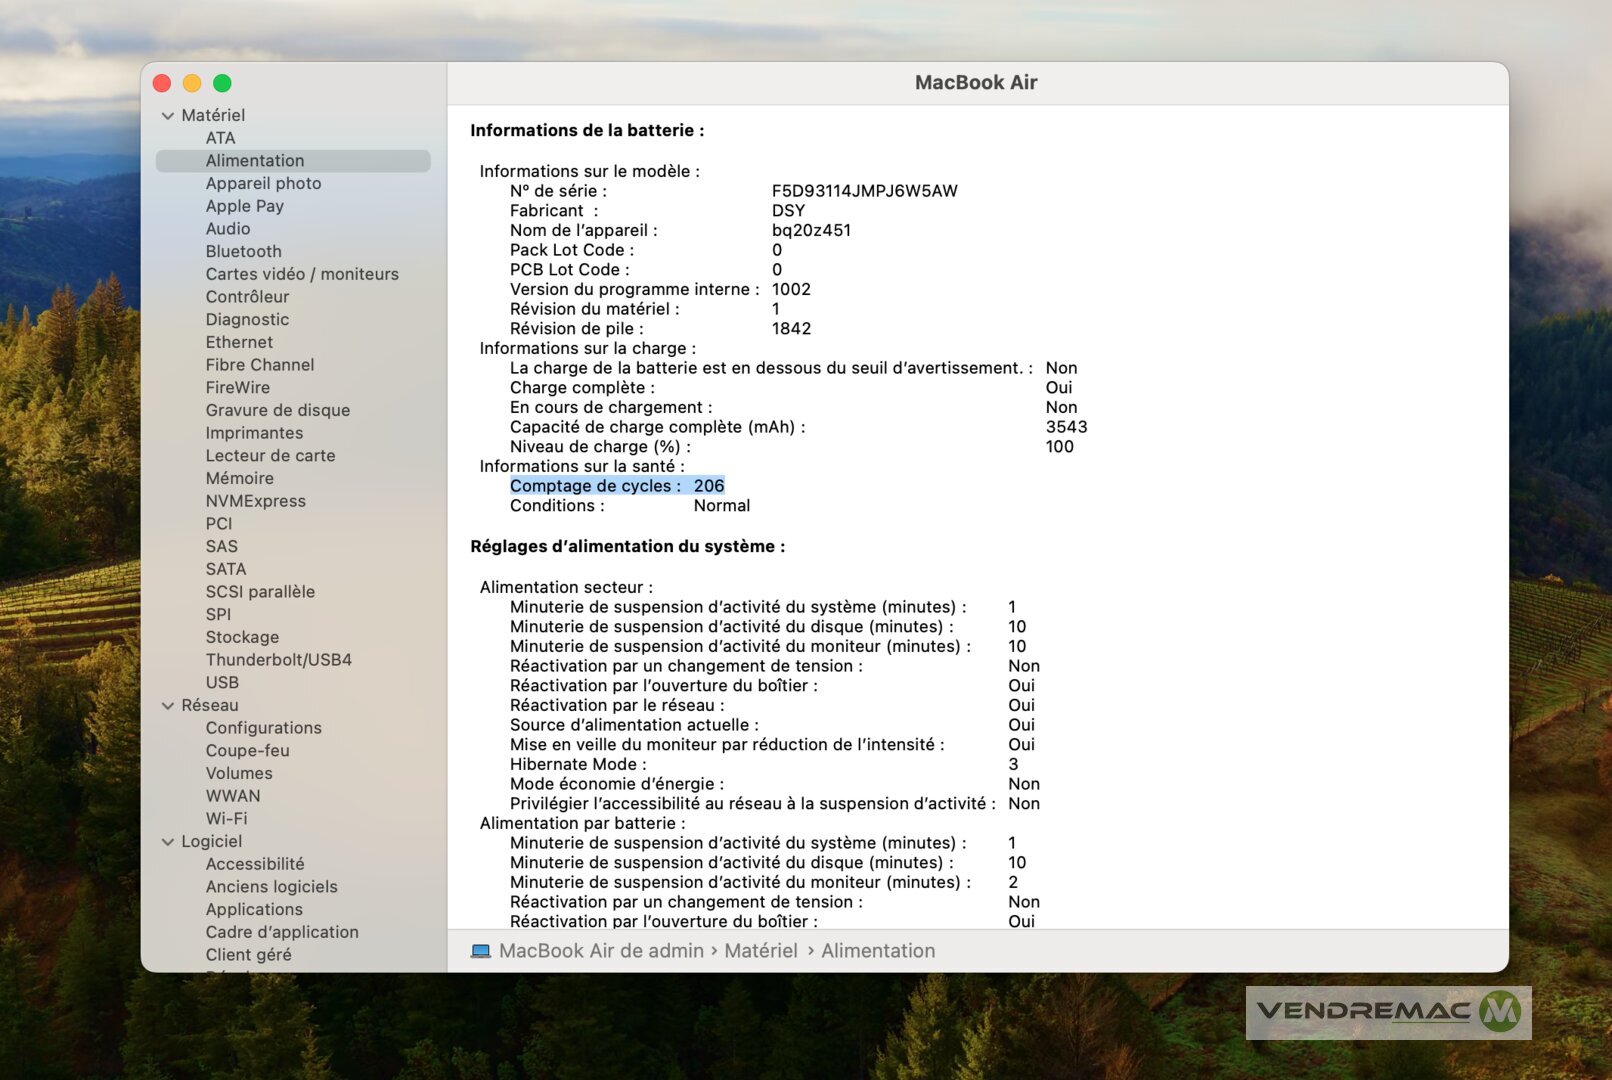Click the Alimentation breadcrumb in path bar
Viewport: 1612px width, 1080px height.
click(877, 951)
